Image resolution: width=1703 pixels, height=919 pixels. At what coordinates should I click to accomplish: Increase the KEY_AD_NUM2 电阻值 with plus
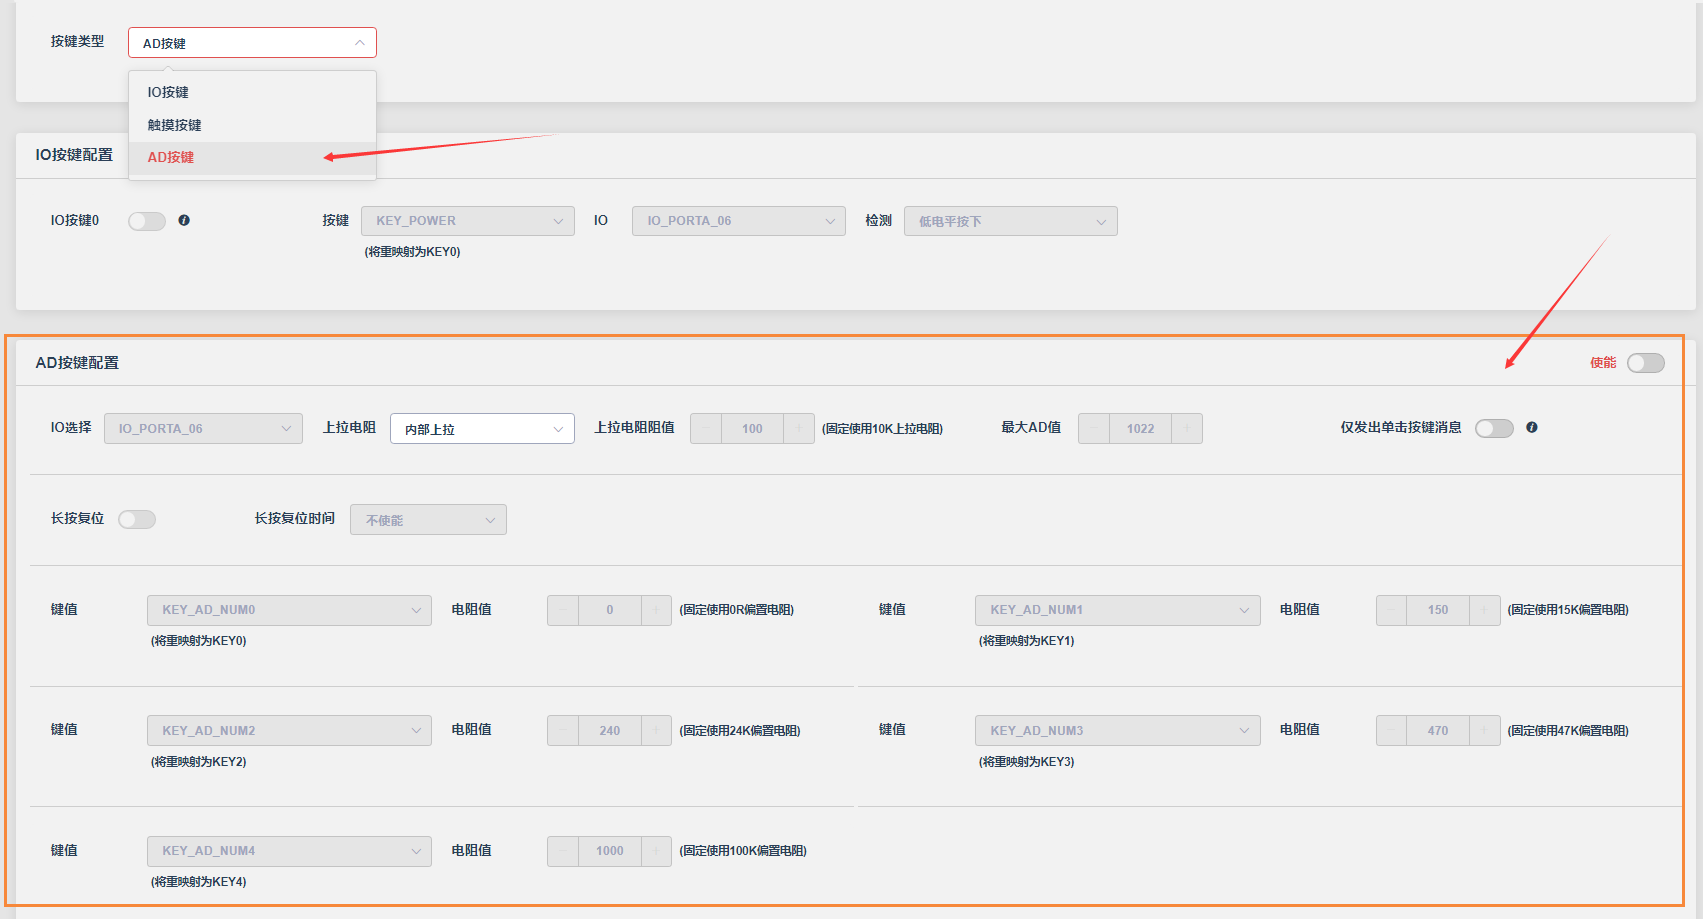tap(656, 730)
